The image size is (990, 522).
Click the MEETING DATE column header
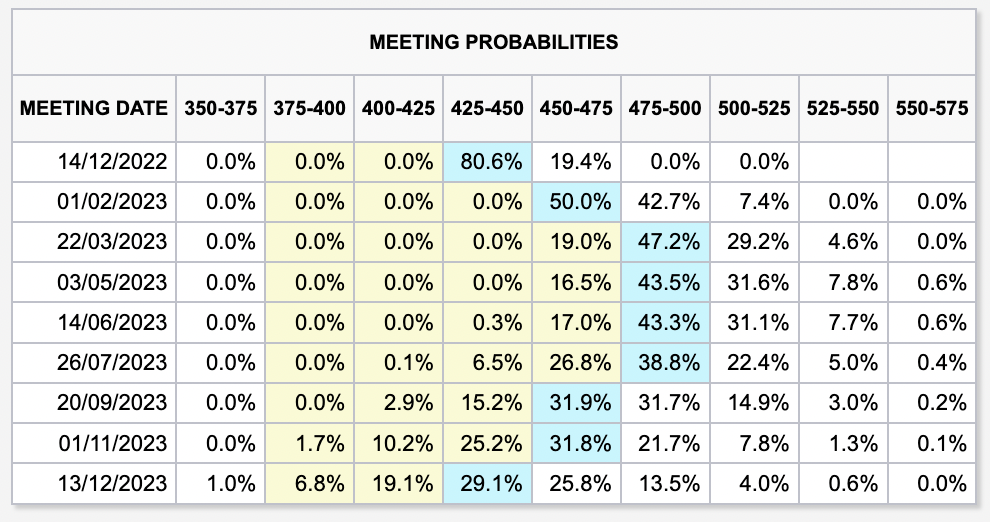tap(94, 108)
